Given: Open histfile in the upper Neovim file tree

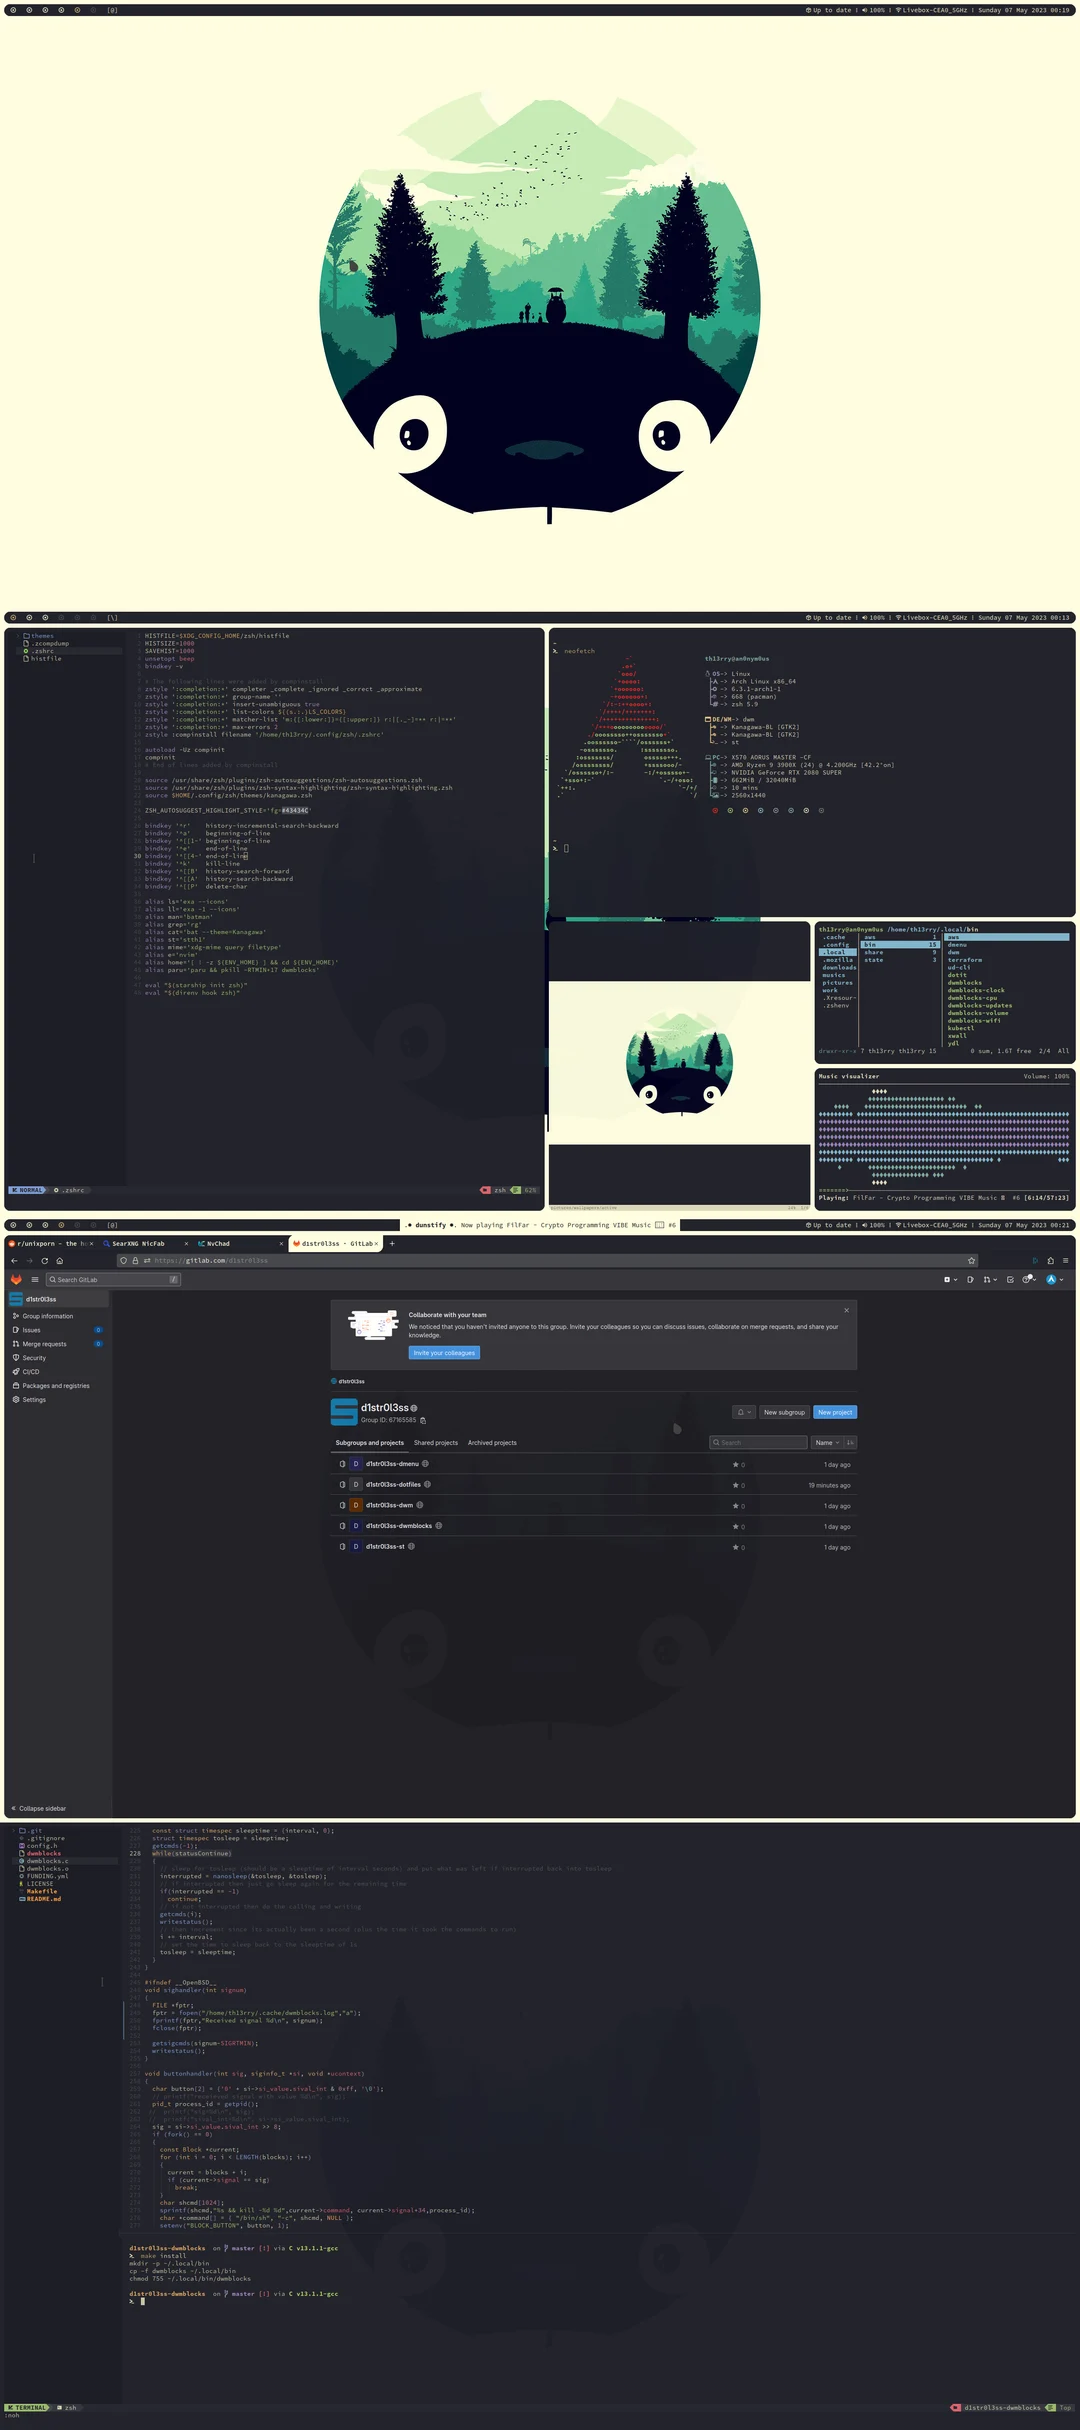Looking at the screenshot, I should (42, 659).
